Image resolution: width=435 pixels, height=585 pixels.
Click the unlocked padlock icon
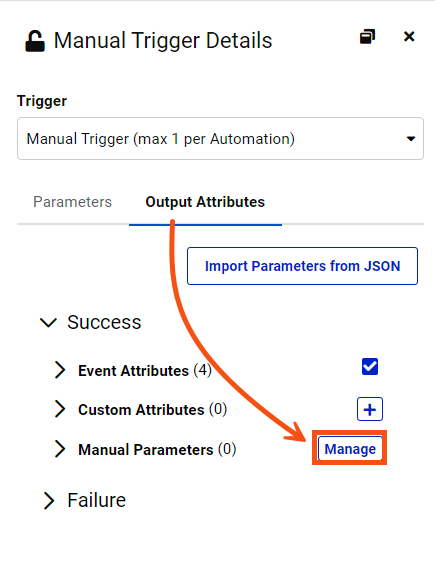coord(35,41)
